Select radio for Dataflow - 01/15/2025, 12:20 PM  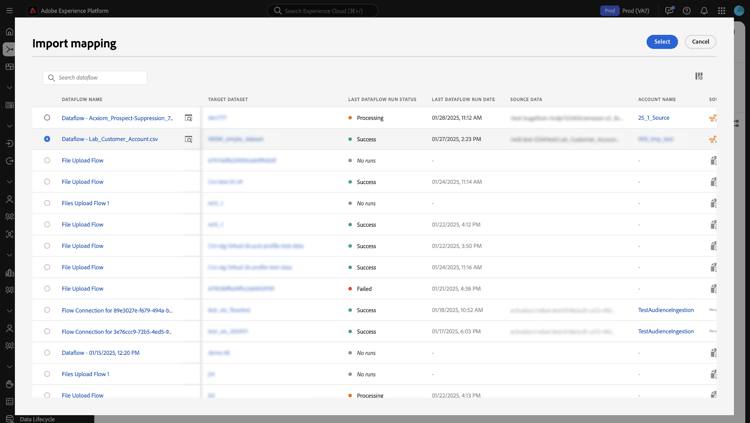click(47, 353)
